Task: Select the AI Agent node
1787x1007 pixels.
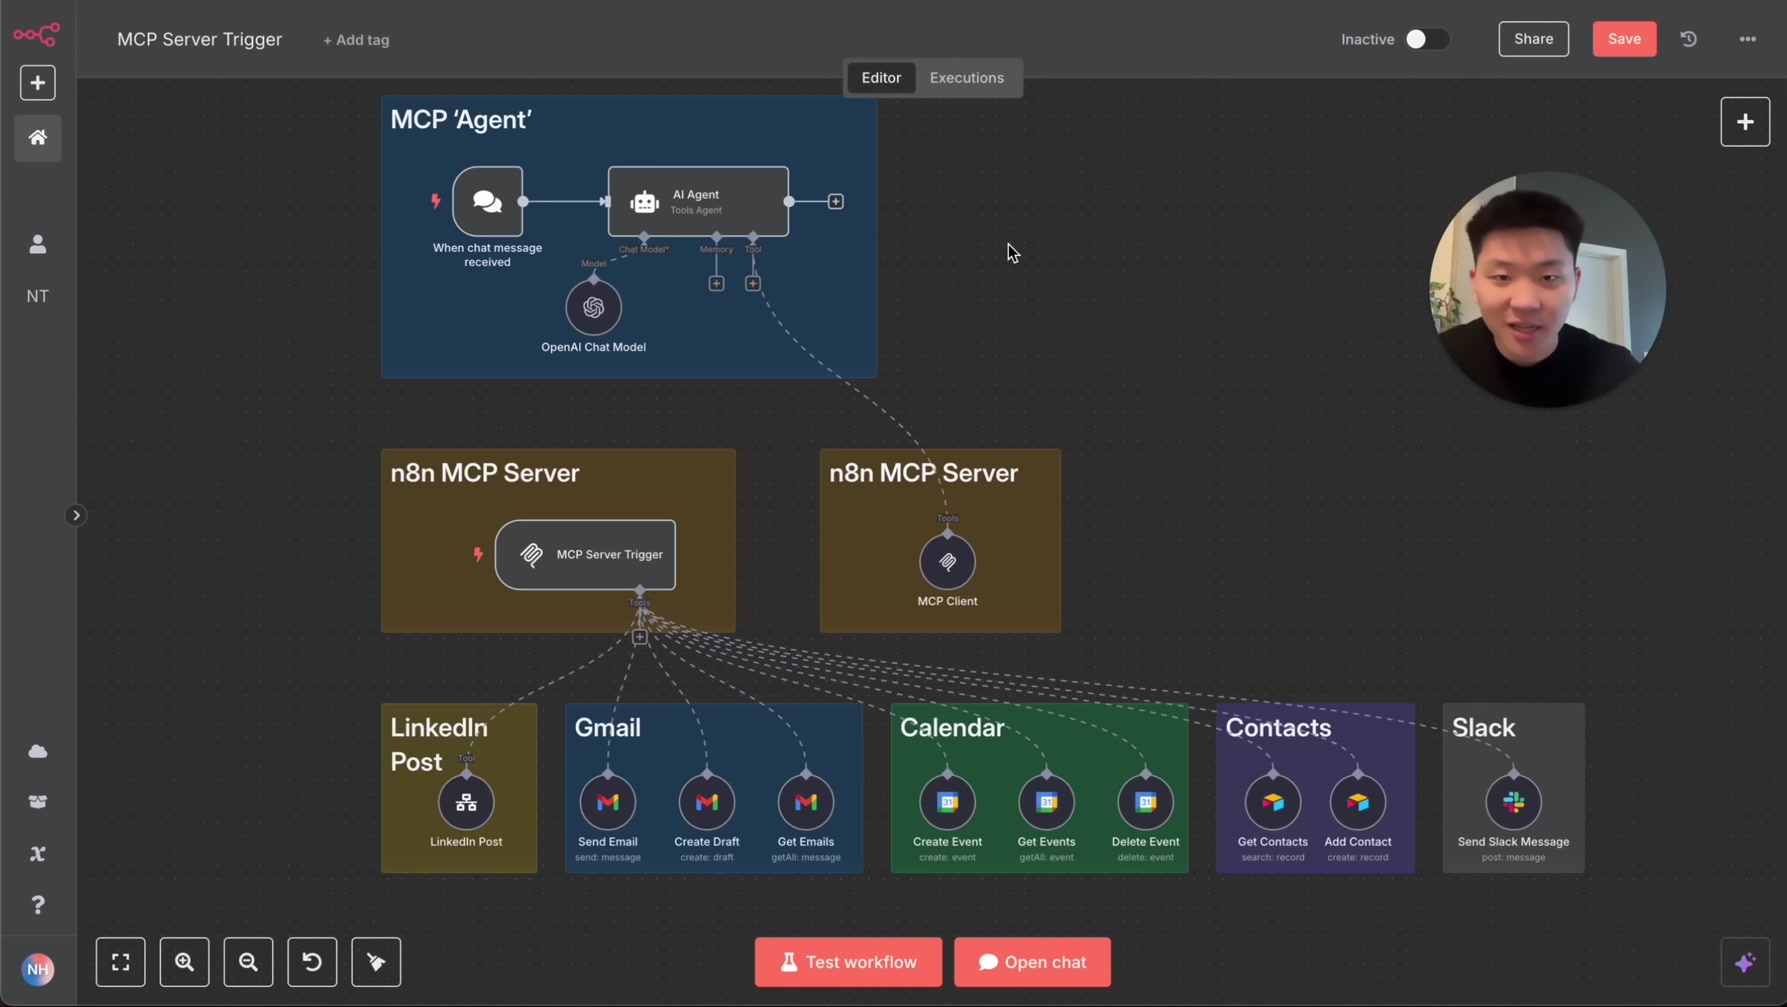Action: (x=698, y=201)
